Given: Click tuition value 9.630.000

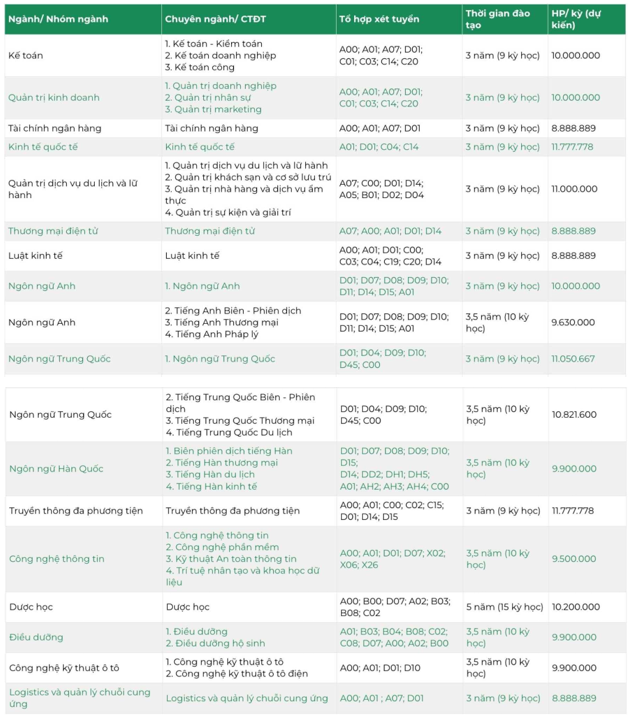Looking at the screenshot, I should pyautogui.click(x=573, y=323).
